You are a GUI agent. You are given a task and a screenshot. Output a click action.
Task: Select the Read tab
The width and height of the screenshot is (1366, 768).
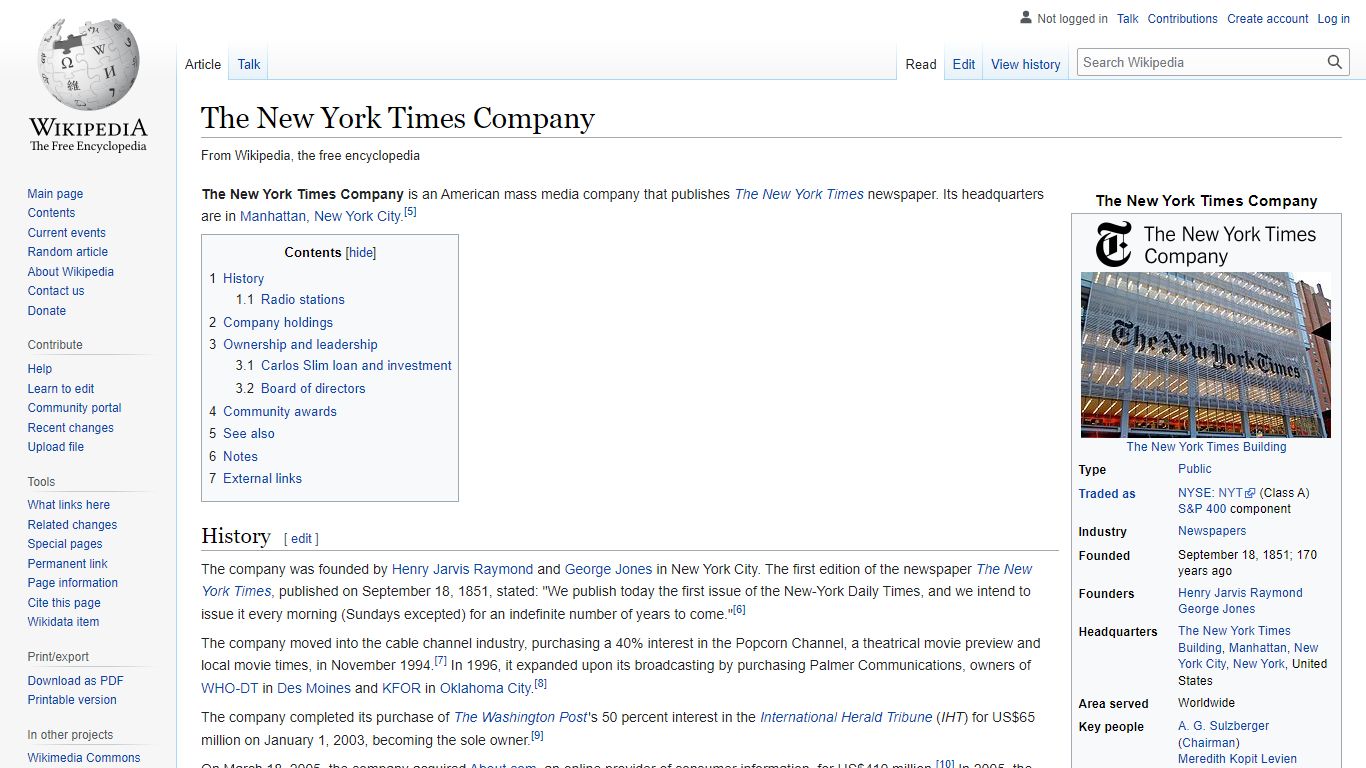(921, 64)
